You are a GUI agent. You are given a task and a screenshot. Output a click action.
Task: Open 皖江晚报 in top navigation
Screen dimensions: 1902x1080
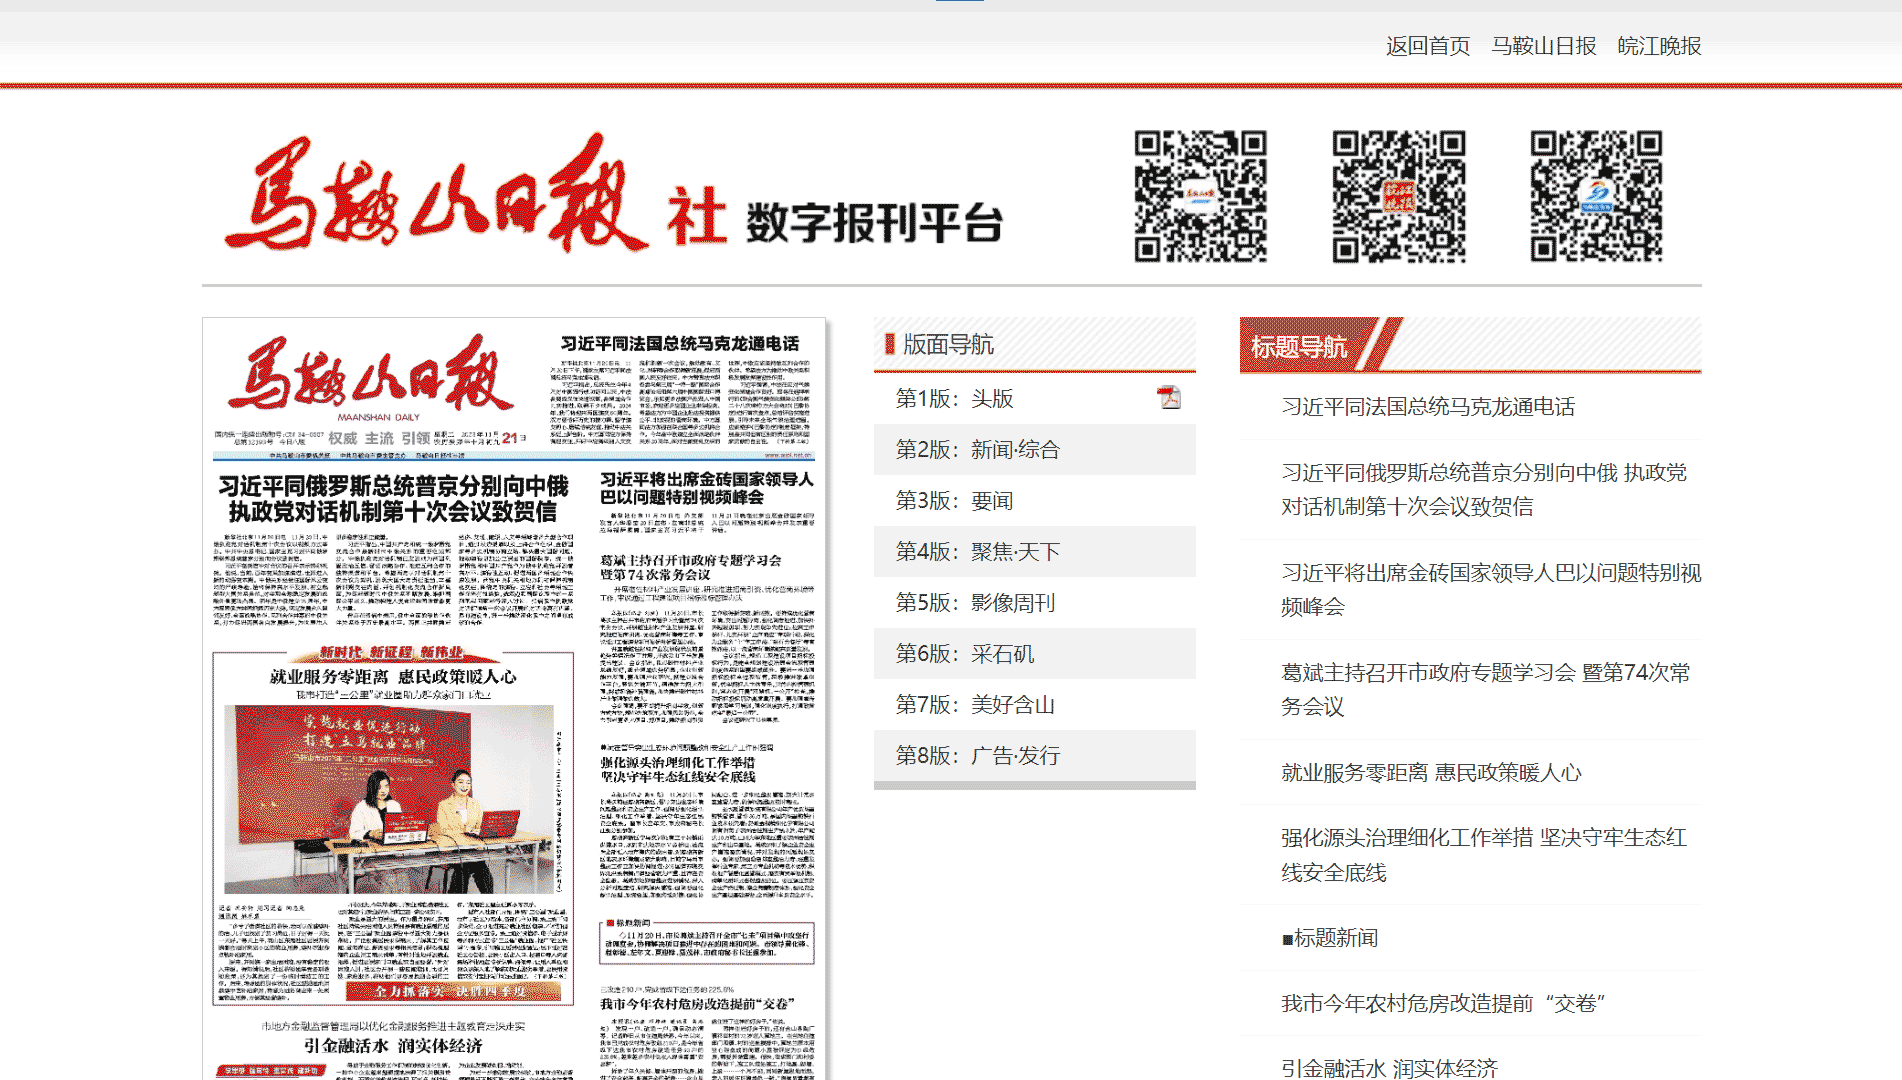(1659, 46)
